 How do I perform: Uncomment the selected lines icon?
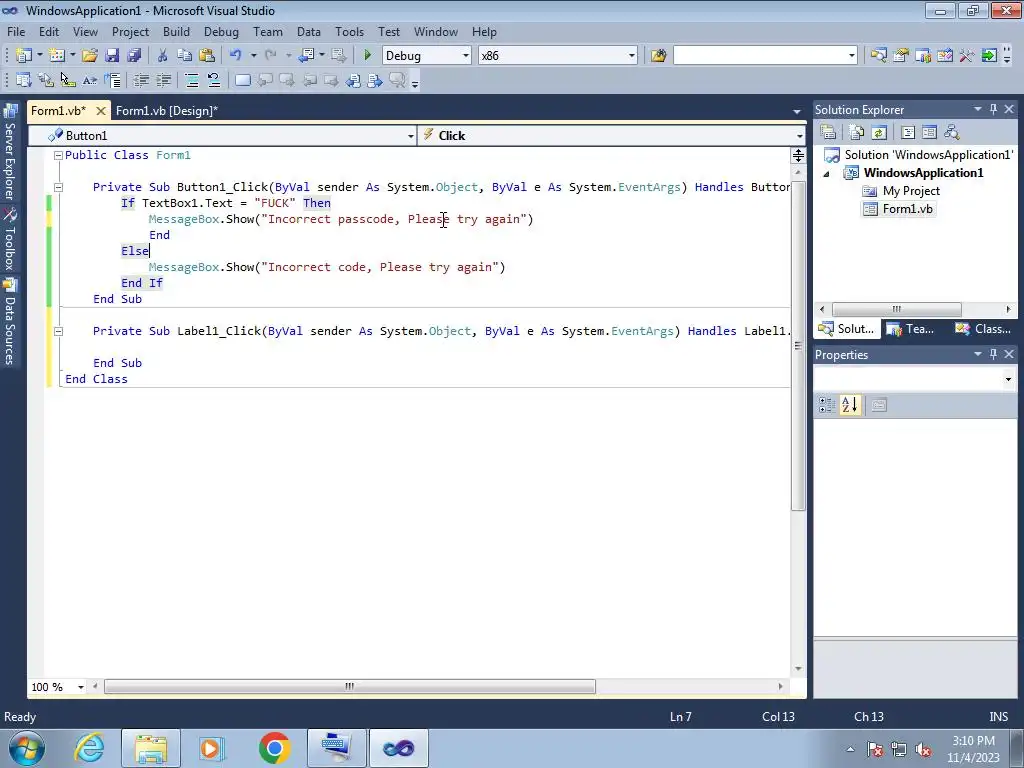coord(214,80)
